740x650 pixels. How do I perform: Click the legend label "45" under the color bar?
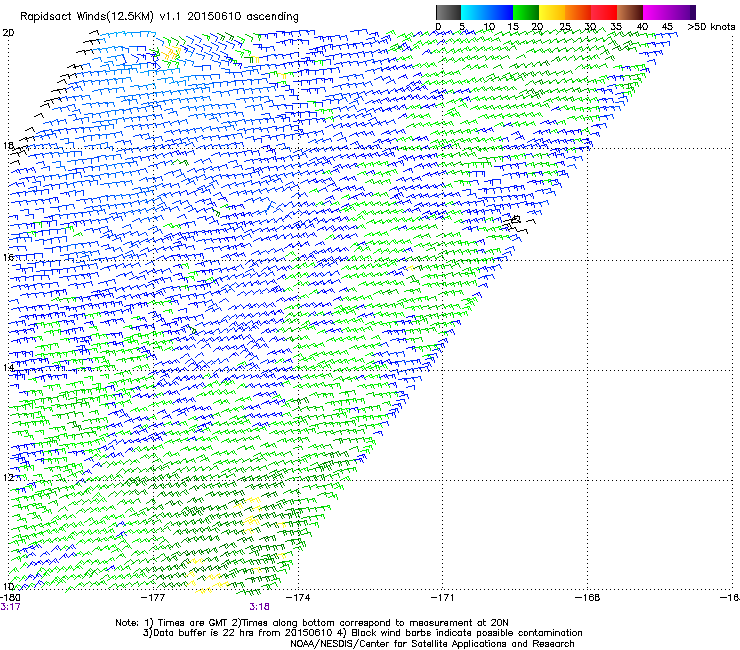(x=667, y=26)
